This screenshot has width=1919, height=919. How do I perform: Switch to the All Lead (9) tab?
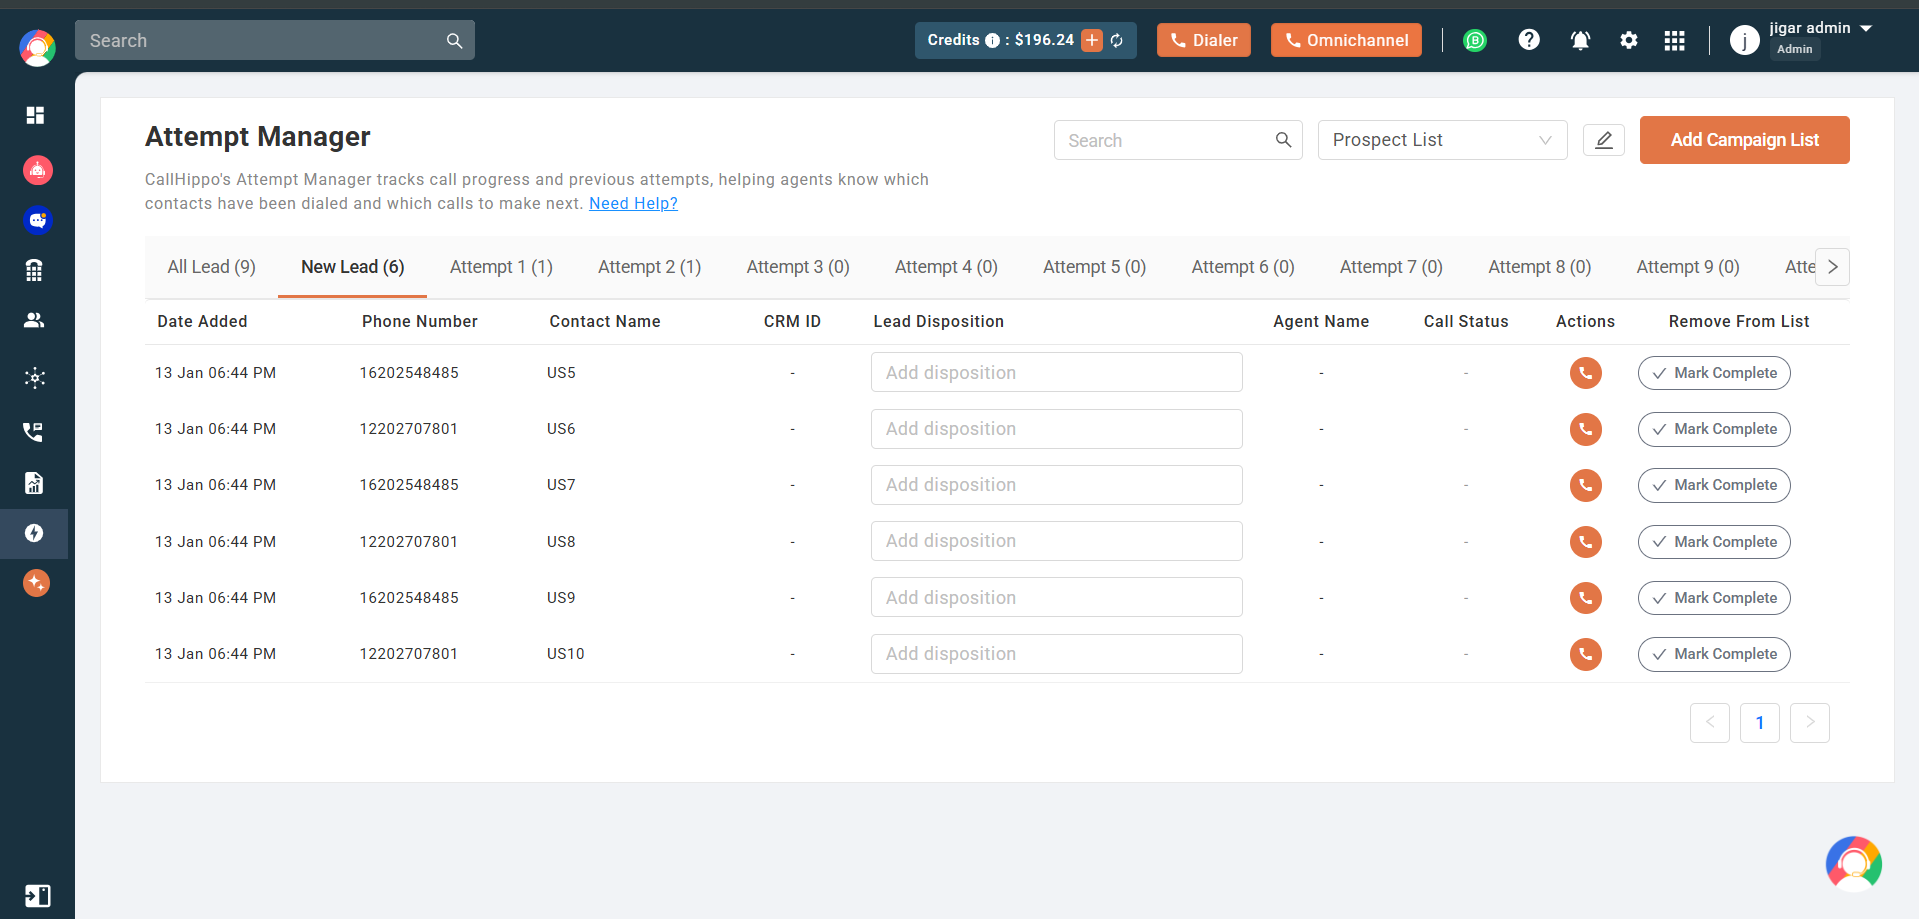pos(211,267)
